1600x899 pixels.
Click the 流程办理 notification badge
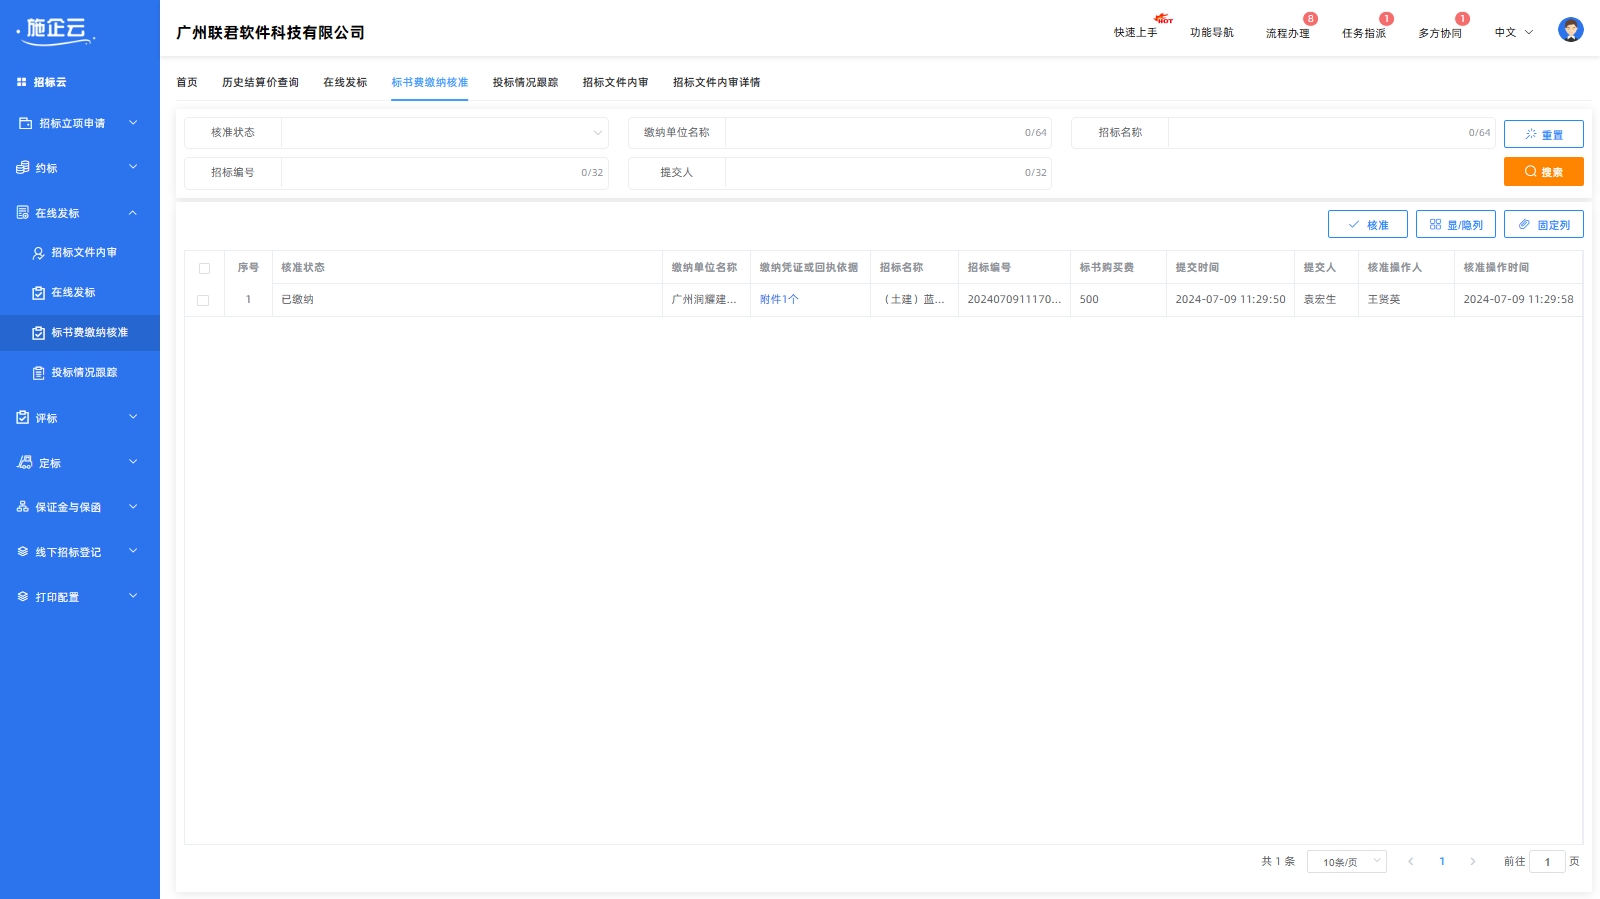[1310, 19]
